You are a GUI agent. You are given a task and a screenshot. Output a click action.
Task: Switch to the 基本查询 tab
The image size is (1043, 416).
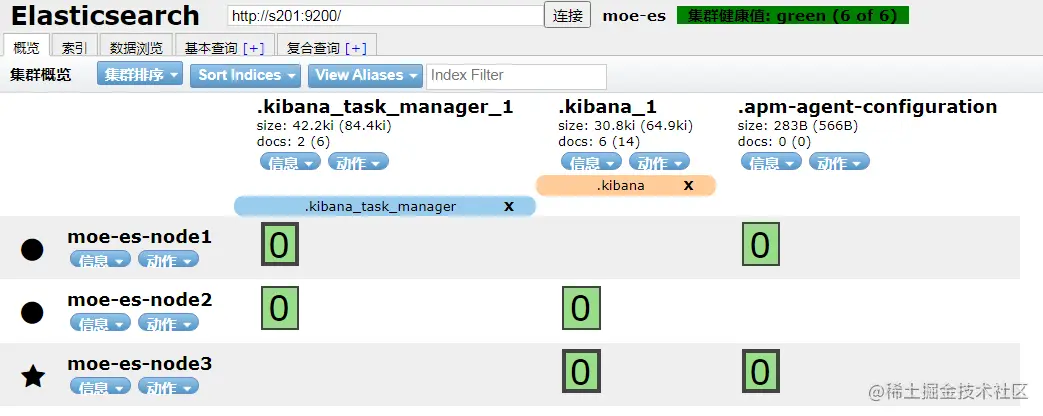211,47
